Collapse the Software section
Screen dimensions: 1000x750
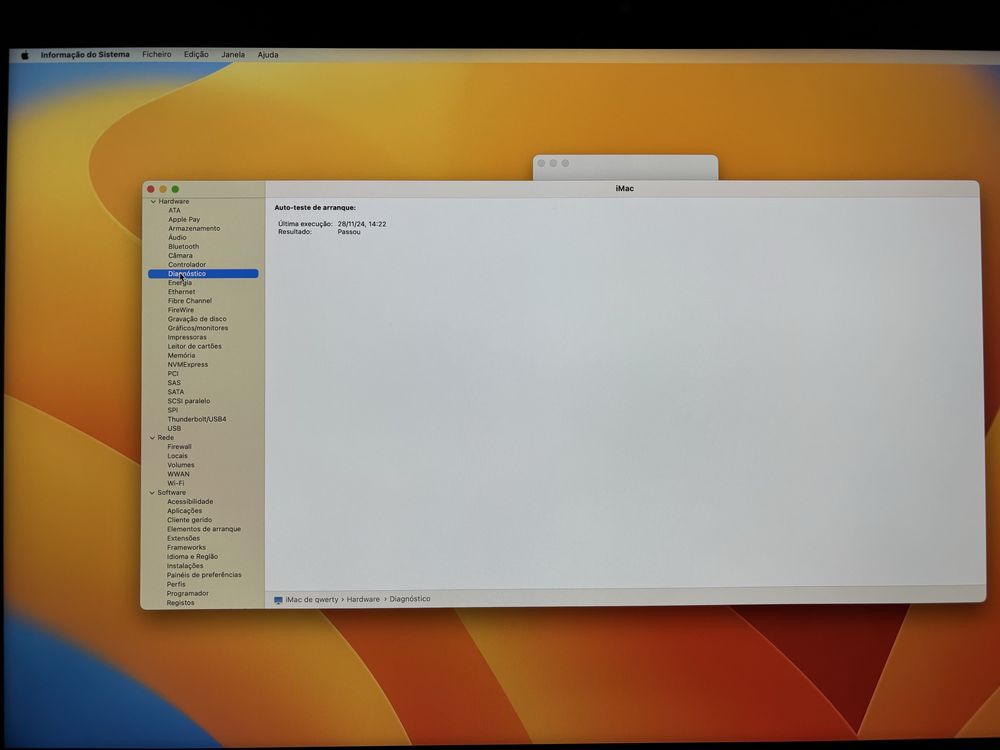pyautogui.click(x=152, y=493)
